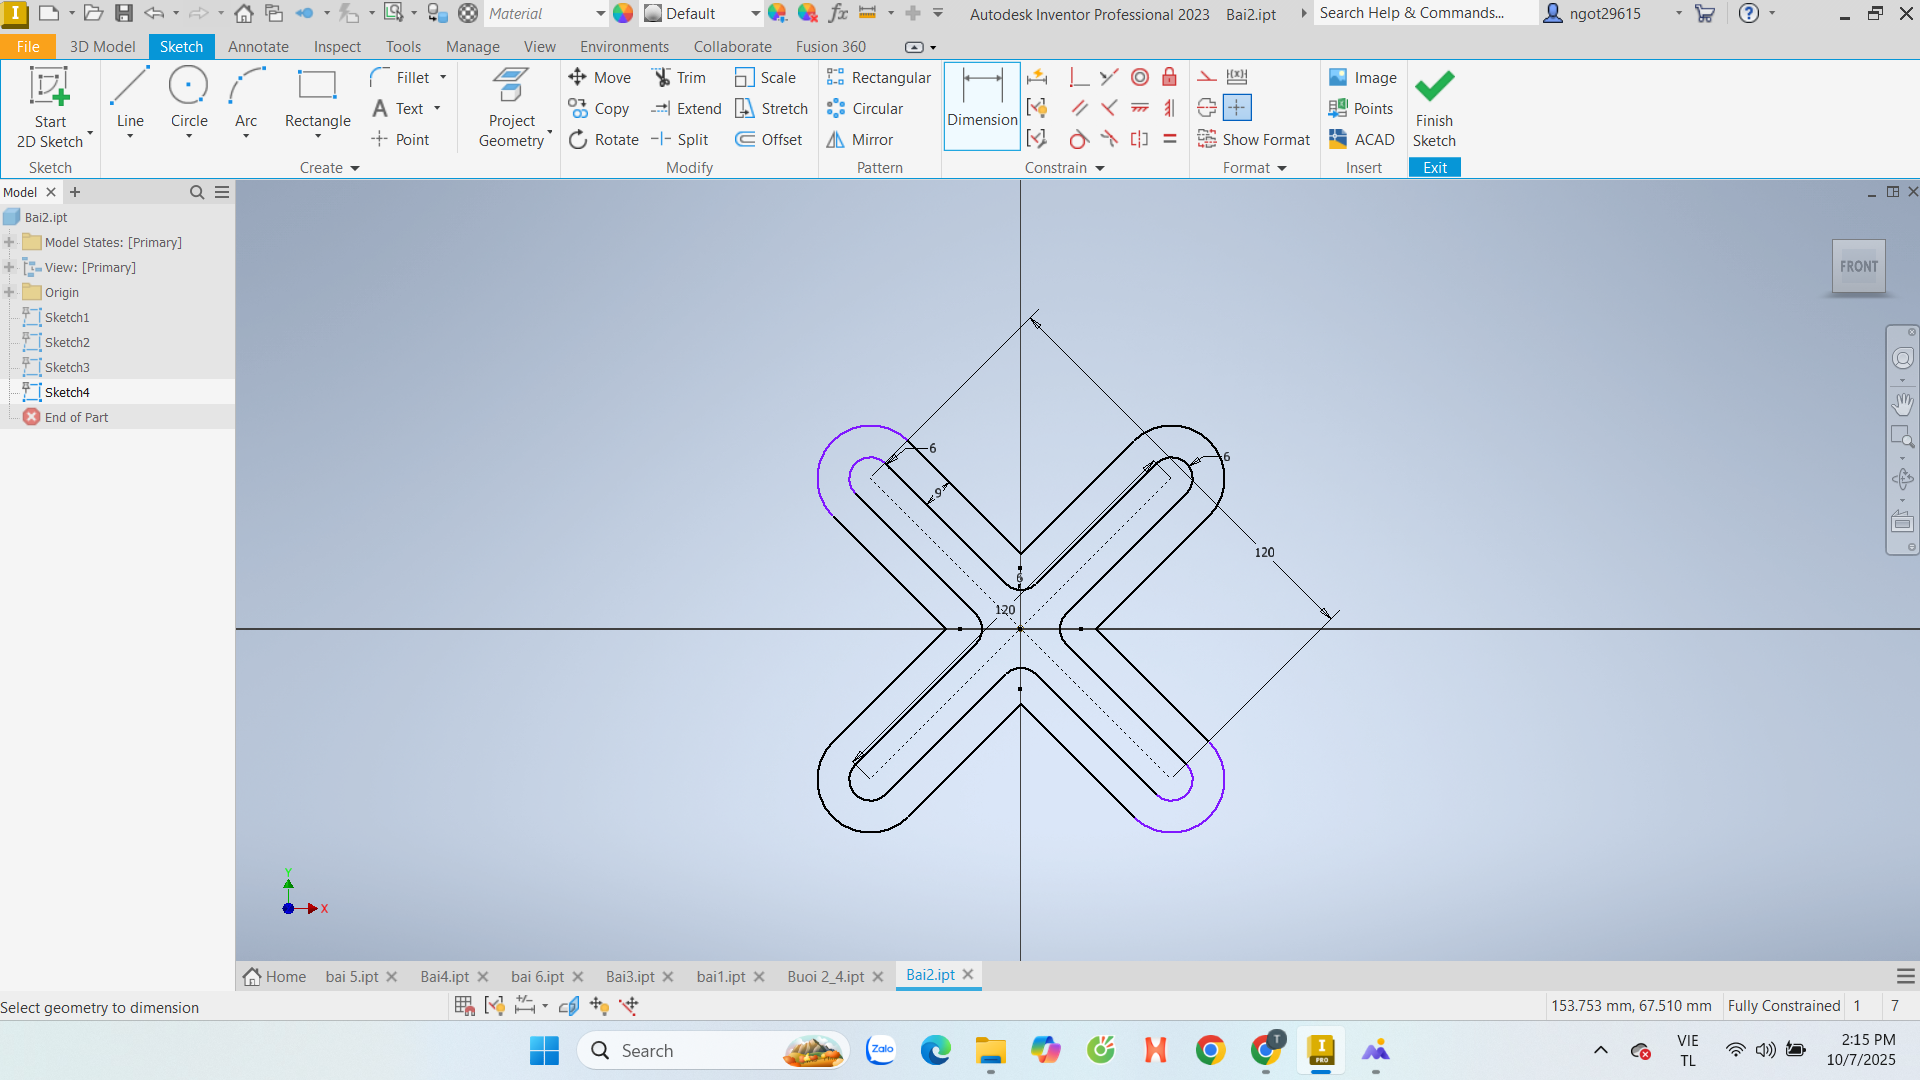Switch to the Bai3.ipt document tab
This screenshot has width=1920, height=1080.
(630, 976)
